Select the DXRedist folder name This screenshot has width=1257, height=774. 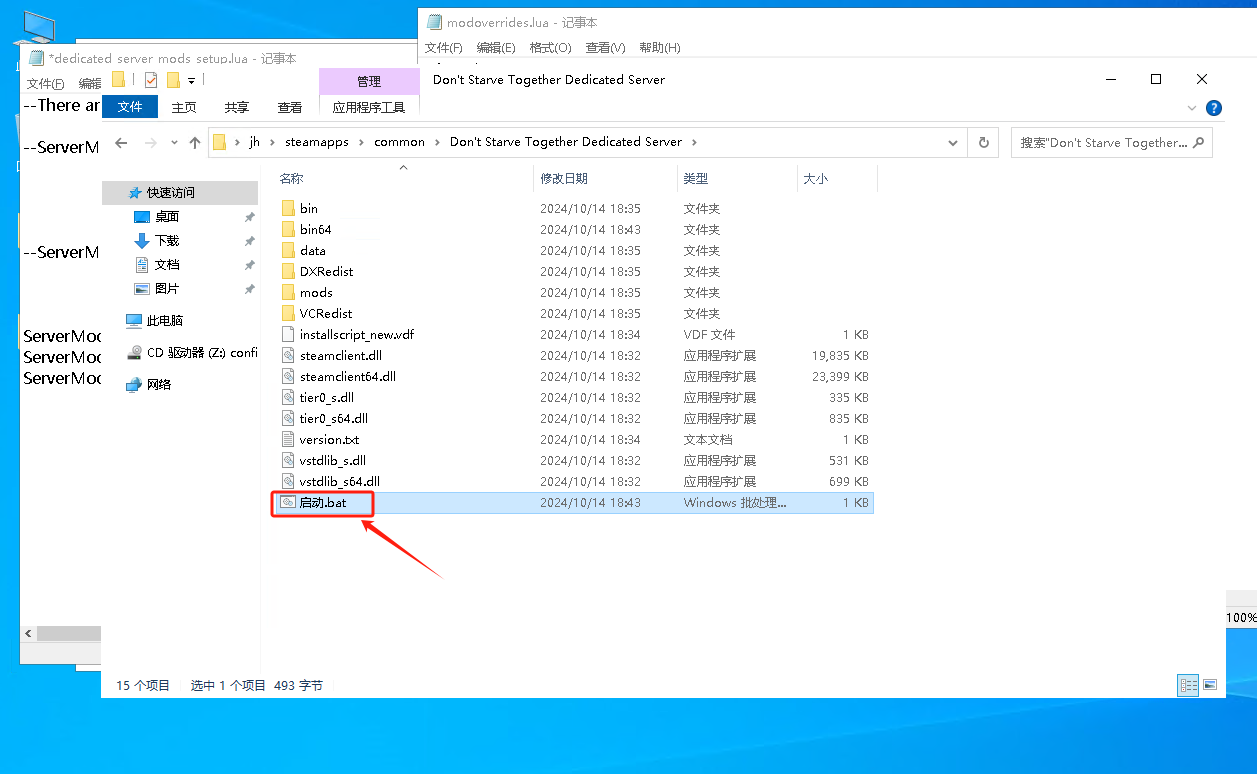point(327,272)
